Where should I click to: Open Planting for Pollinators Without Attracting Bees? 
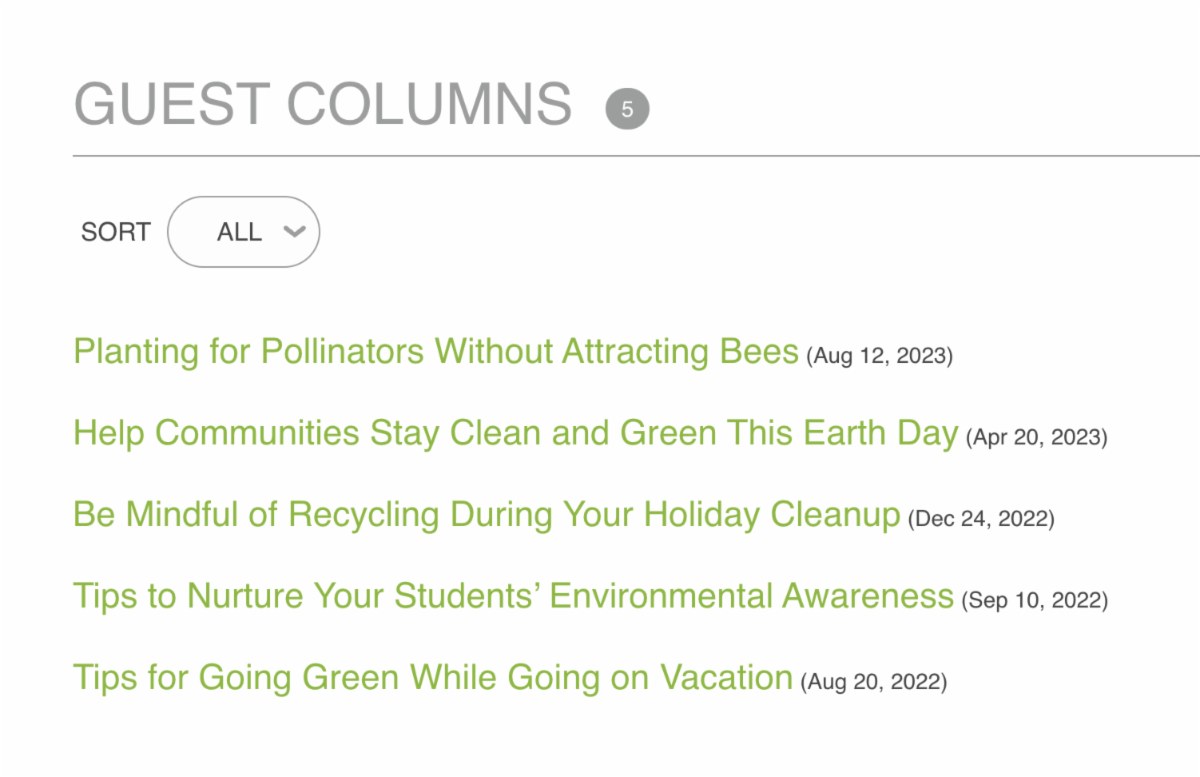(x=435, y=352)
